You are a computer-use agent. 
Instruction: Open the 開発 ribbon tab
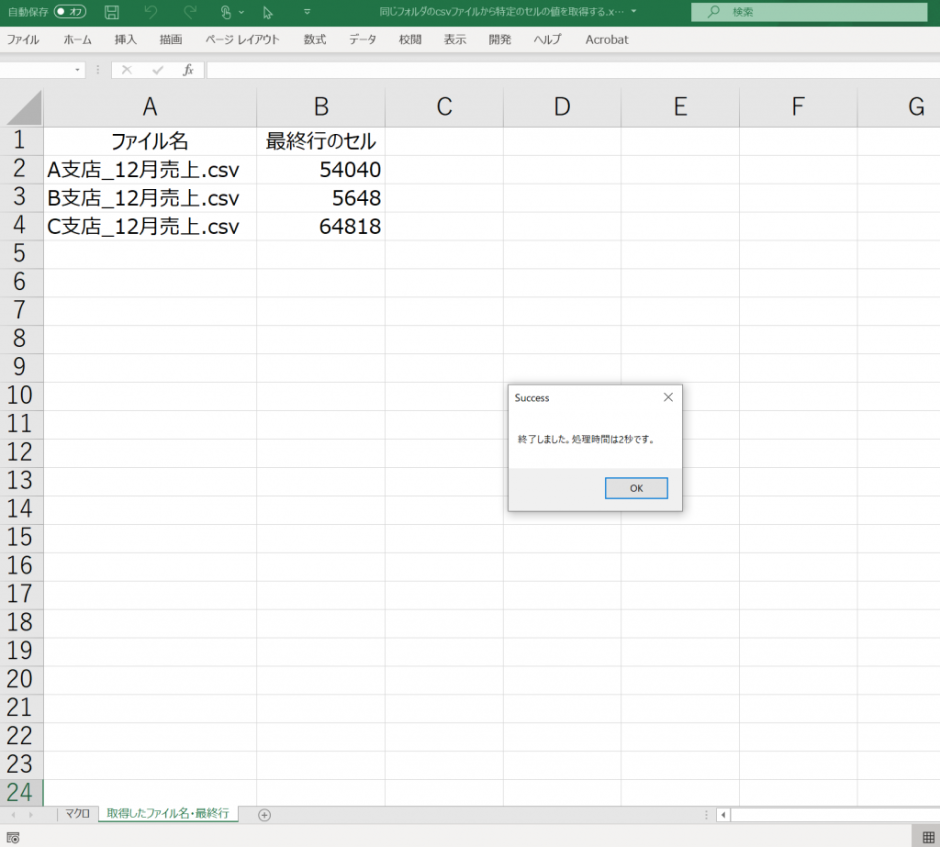click(x=500, y=40)
